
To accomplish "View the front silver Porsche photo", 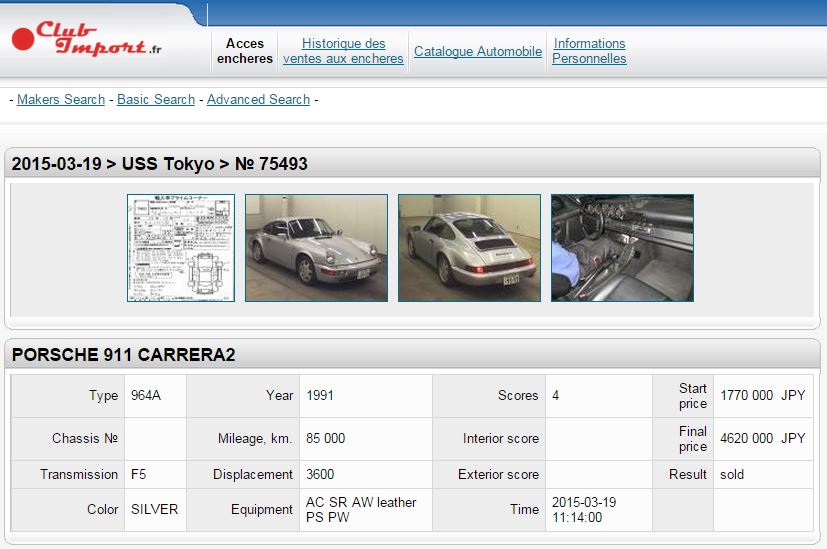I will click(x=316, y=248).
